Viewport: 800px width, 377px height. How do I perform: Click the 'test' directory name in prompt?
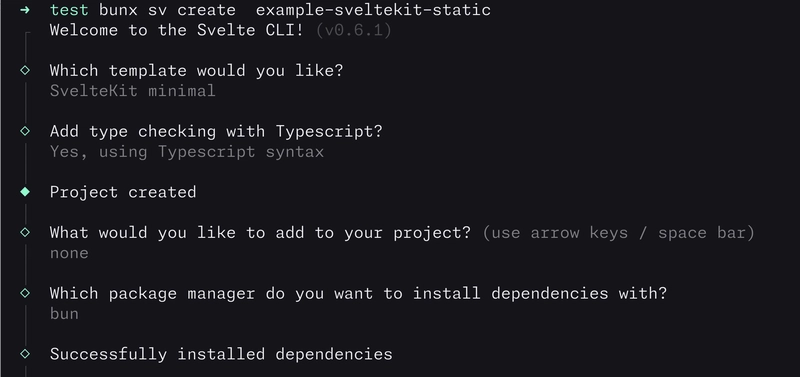click(x=69, y=10)
